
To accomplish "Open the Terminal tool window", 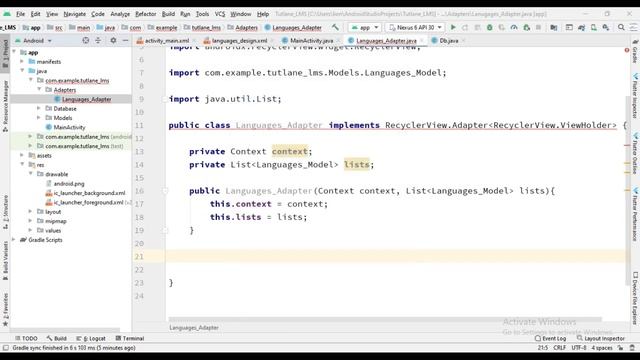I will [130, 338].
